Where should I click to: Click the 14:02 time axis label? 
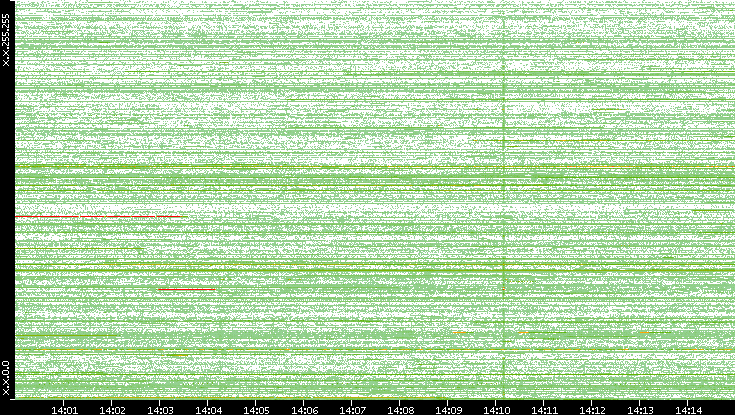pyautogui.click(x=112, y=411)
